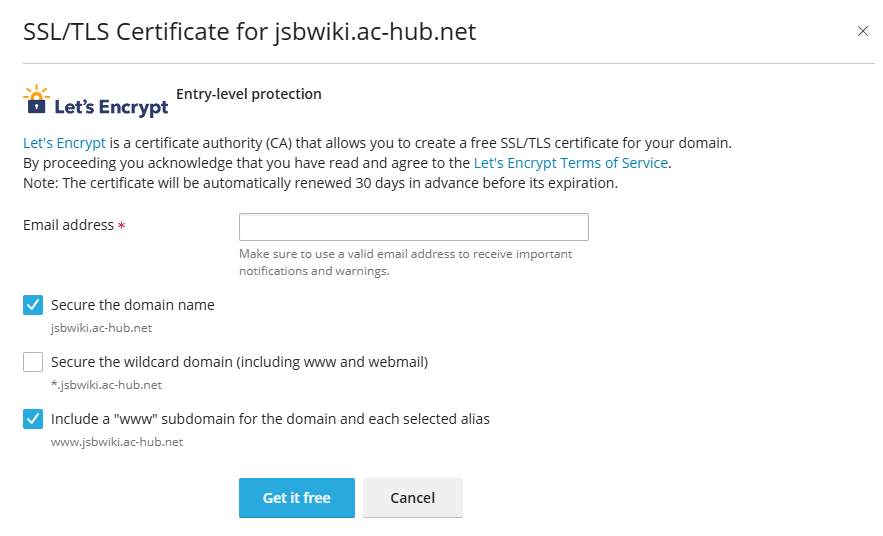
Task: Click the valid email address hint text
Action: [x=405, y=262]
